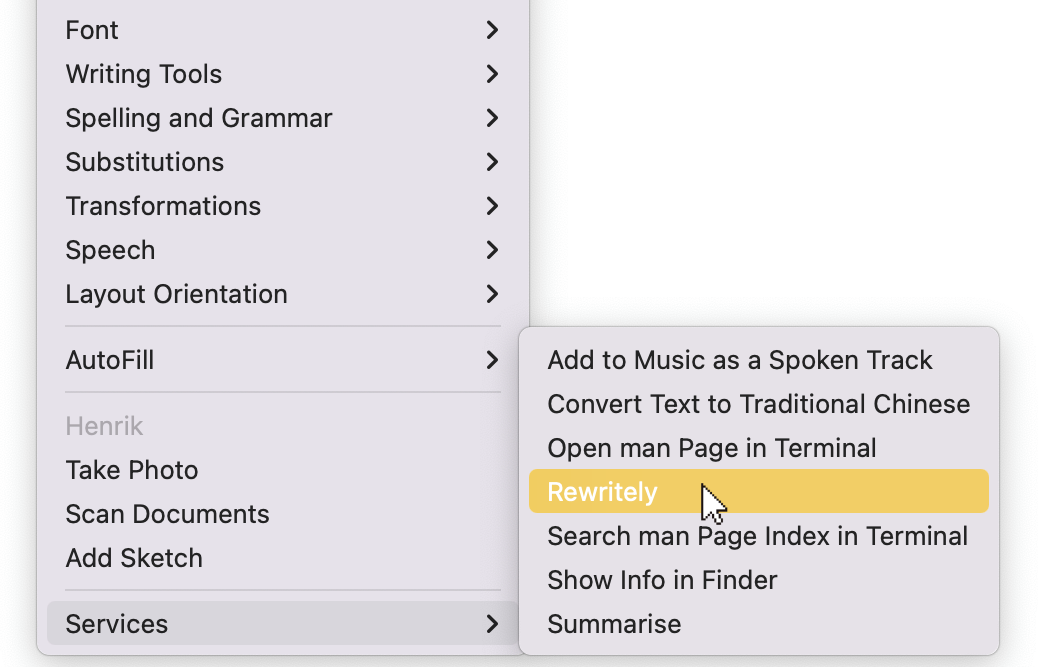
Task: Open the AutoFill submenu
Action: tap(282, 360)
